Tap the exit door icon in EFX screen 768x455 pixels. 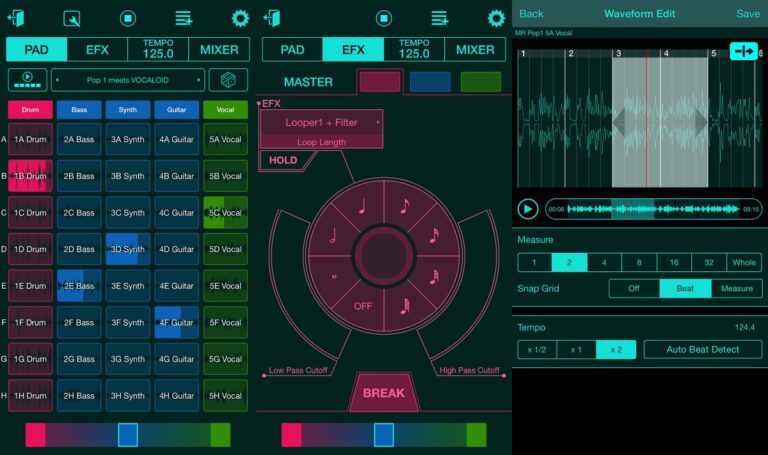coord(272,19)
